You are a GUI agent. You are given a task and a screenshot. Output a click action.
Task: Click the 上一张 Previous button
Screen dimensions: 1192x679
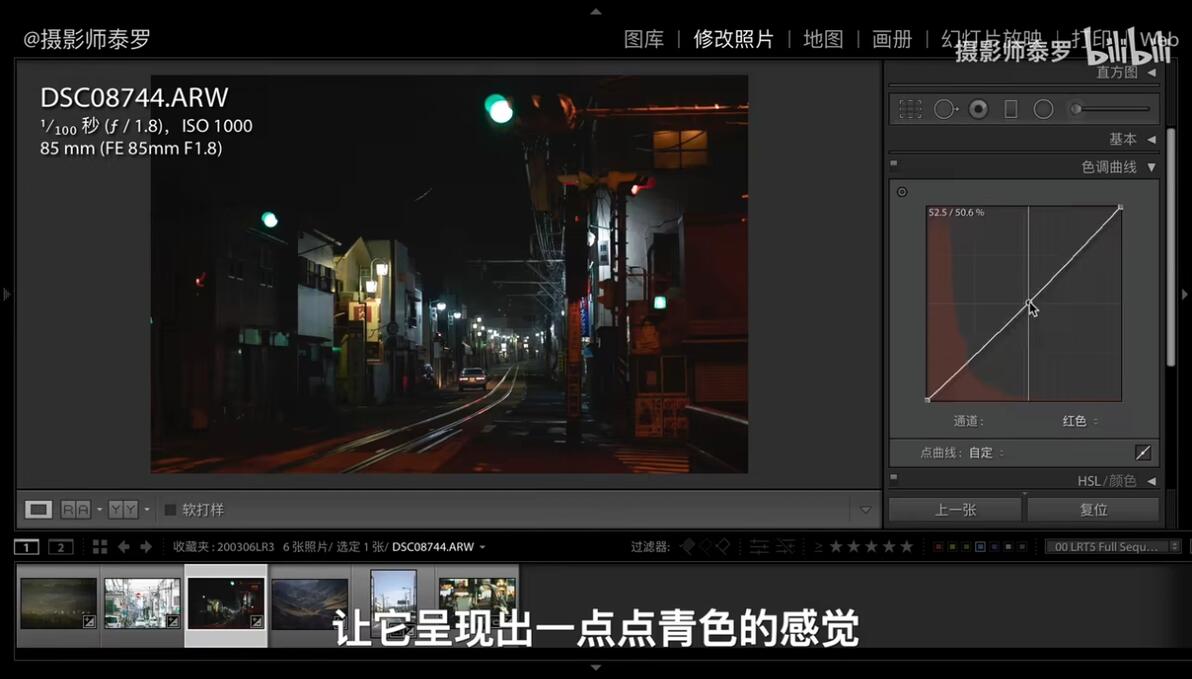coord(955,509)
